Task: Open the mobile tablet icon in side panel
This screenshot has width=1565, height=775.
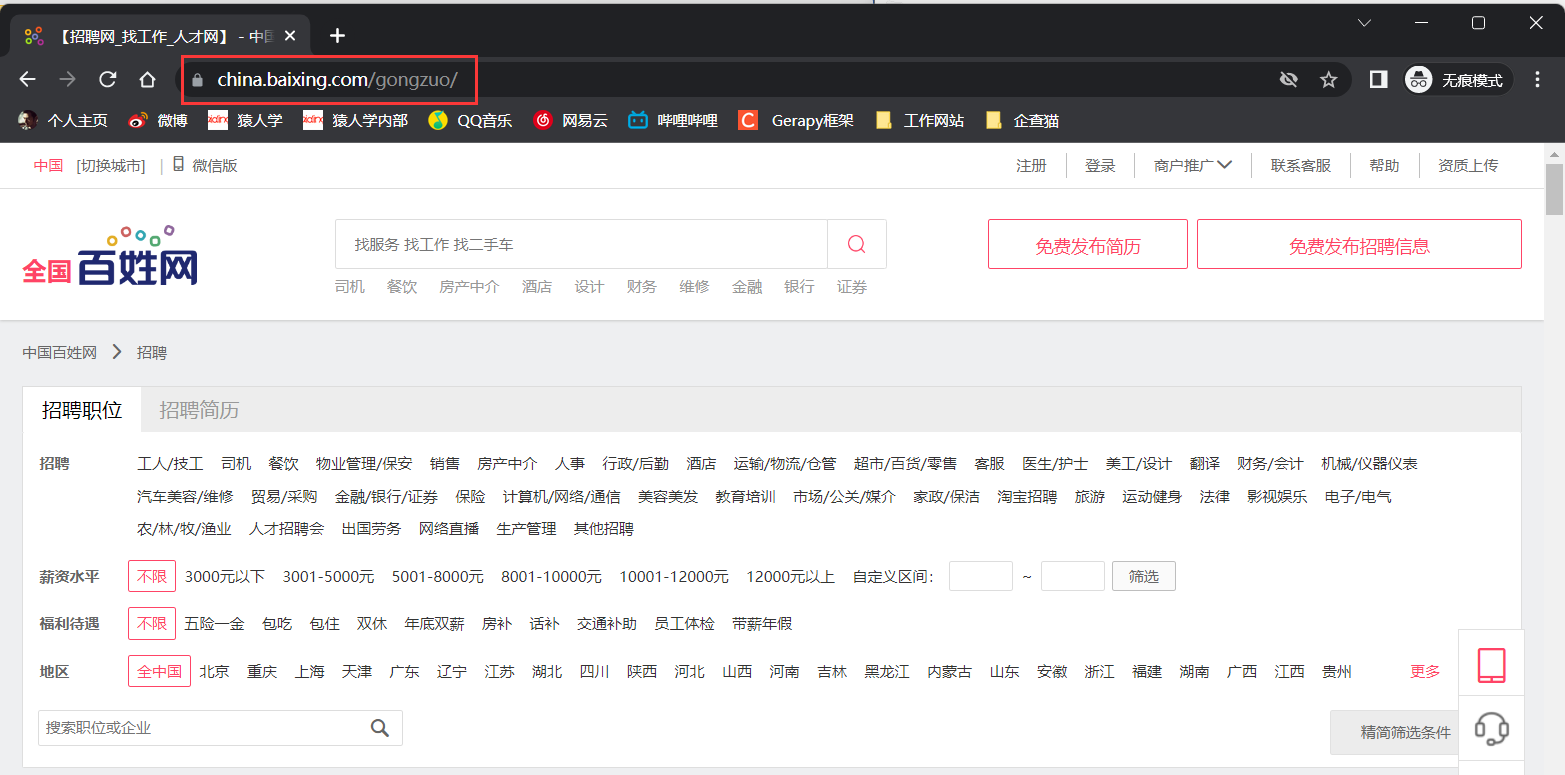Action: pyautogui.click(x=1491, y=665)
